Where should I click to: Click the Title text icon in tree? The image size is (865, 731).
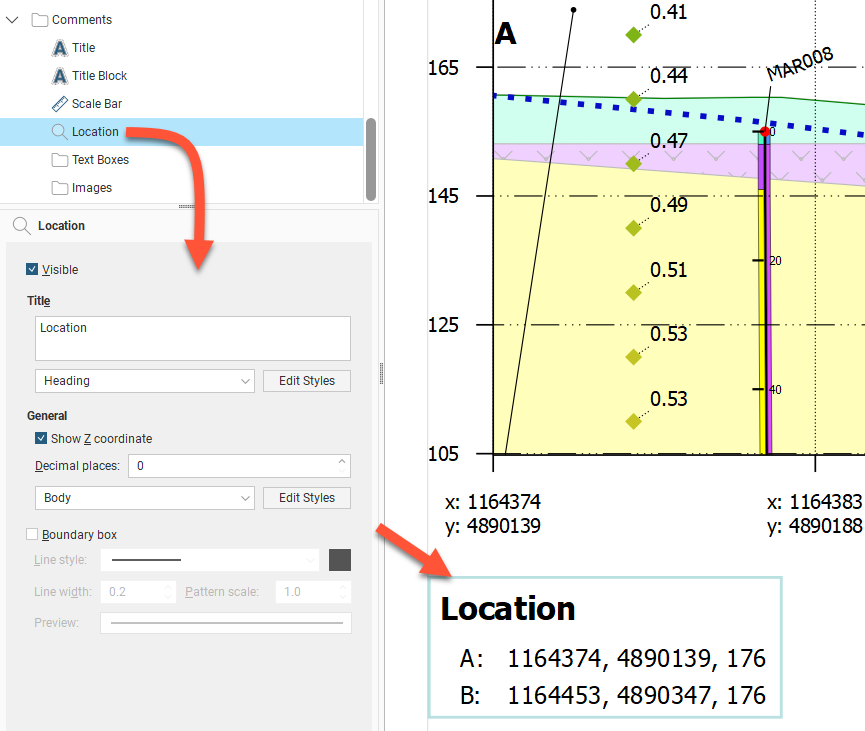tap(60, 48)
